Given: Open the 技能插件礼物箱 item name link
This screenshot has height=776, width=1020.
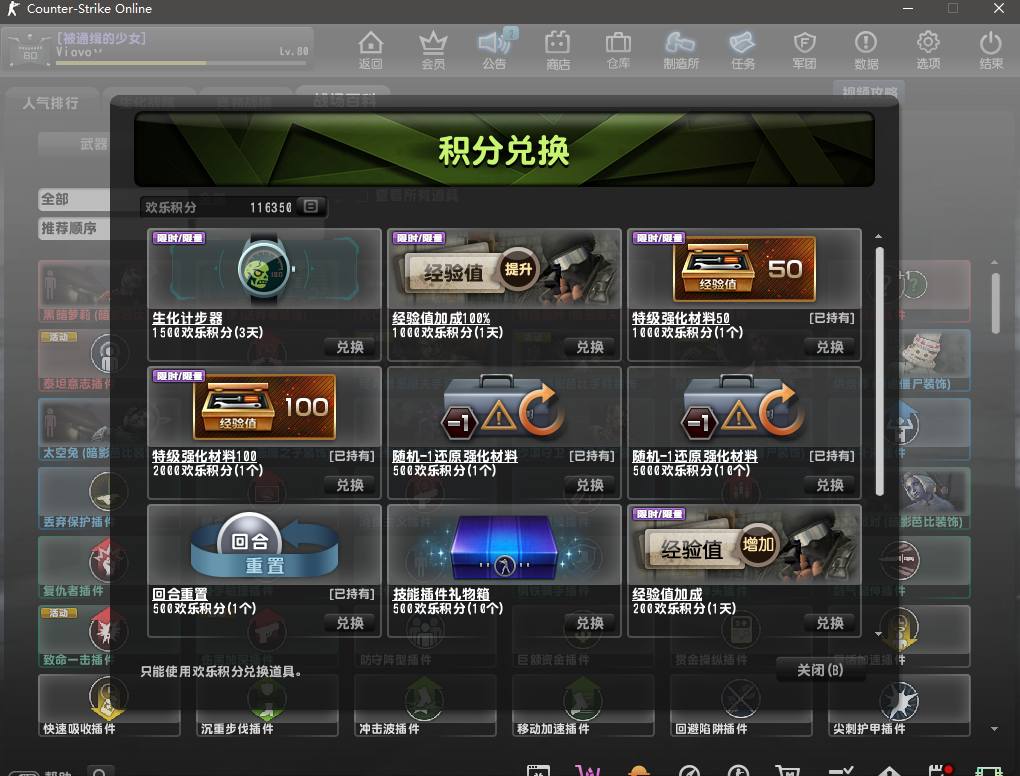Looking at the screenshot, I should tap(441, 594).
